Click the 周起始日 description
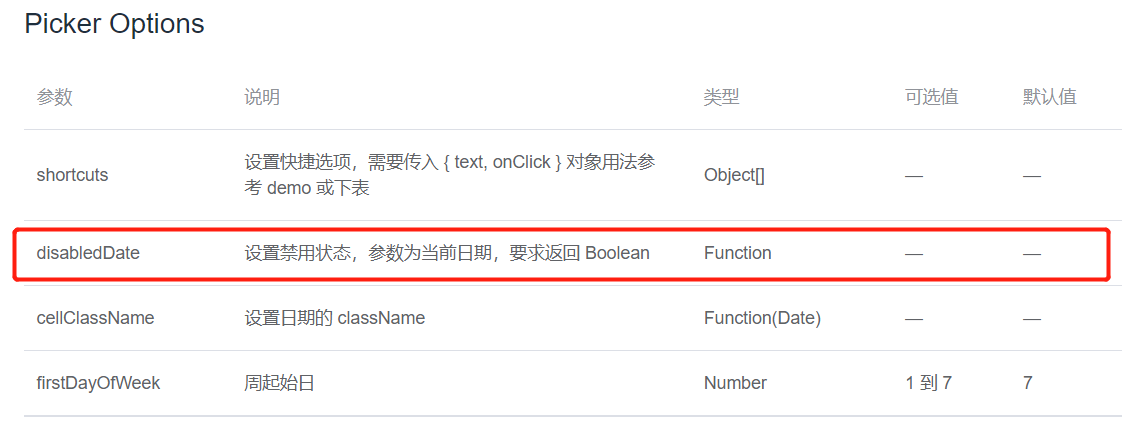 coord(280,383)
